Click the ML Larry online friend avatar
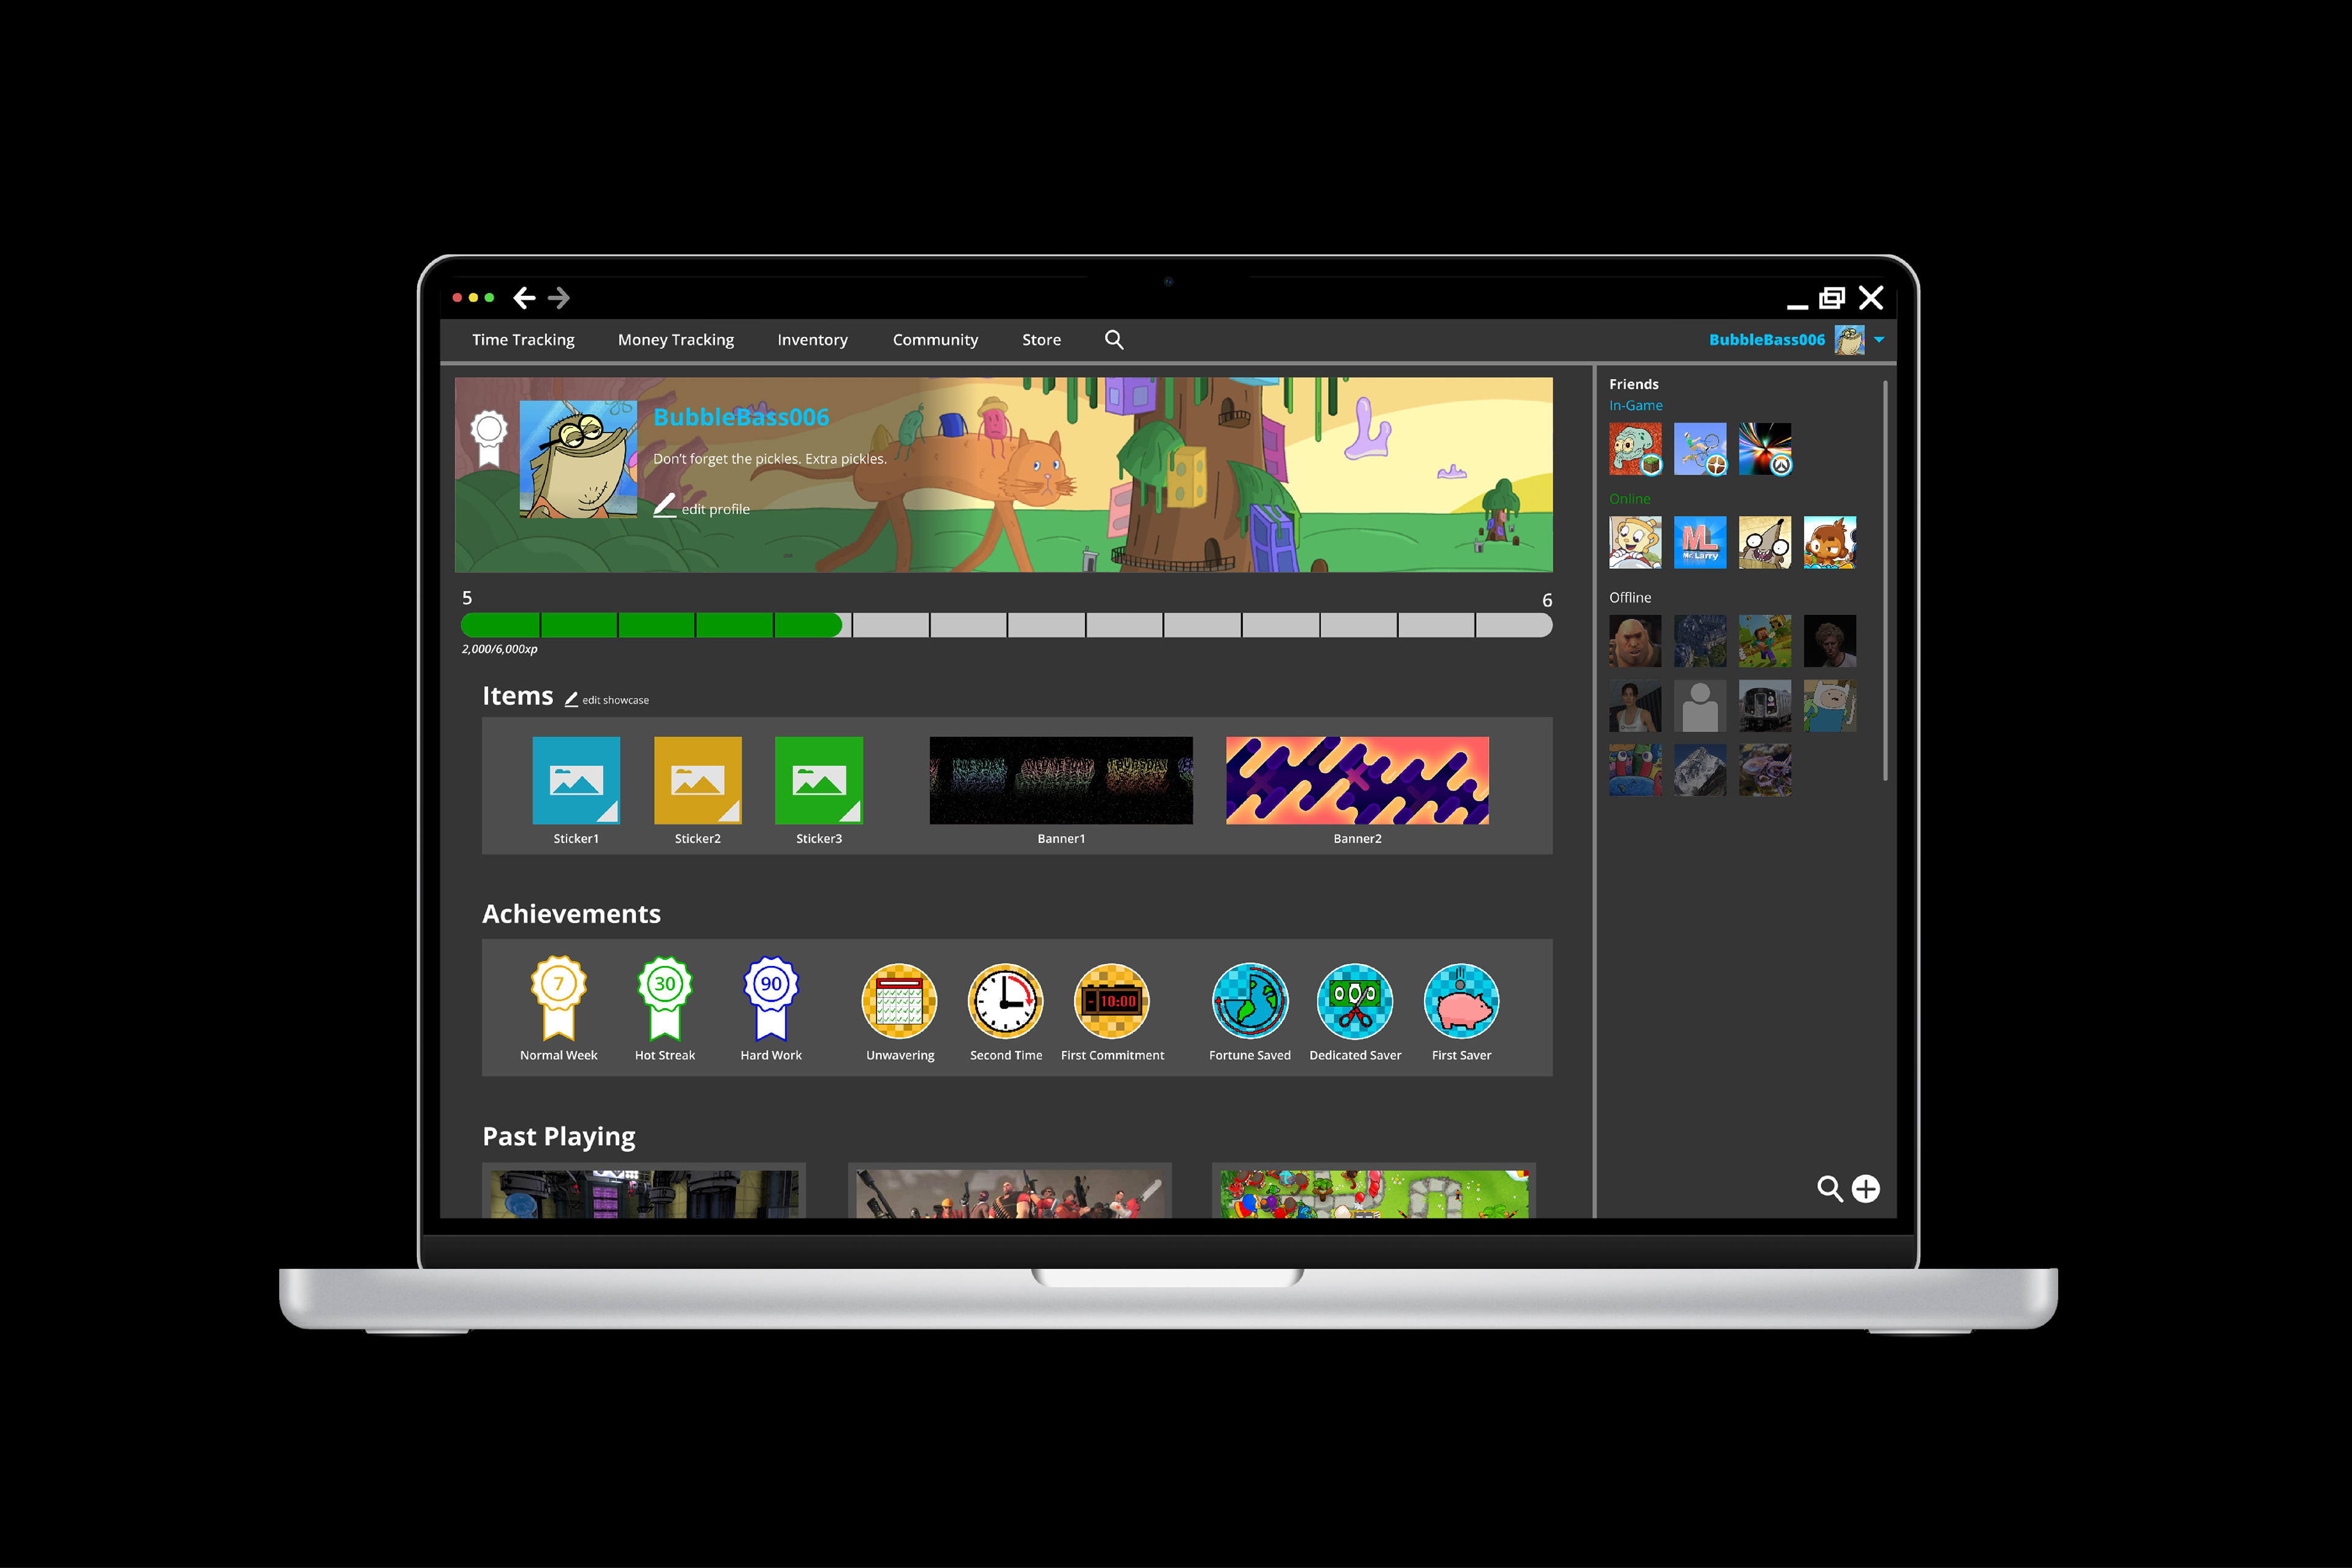The height and width of the screenshot is (1568, 2352). (1700, 542)
